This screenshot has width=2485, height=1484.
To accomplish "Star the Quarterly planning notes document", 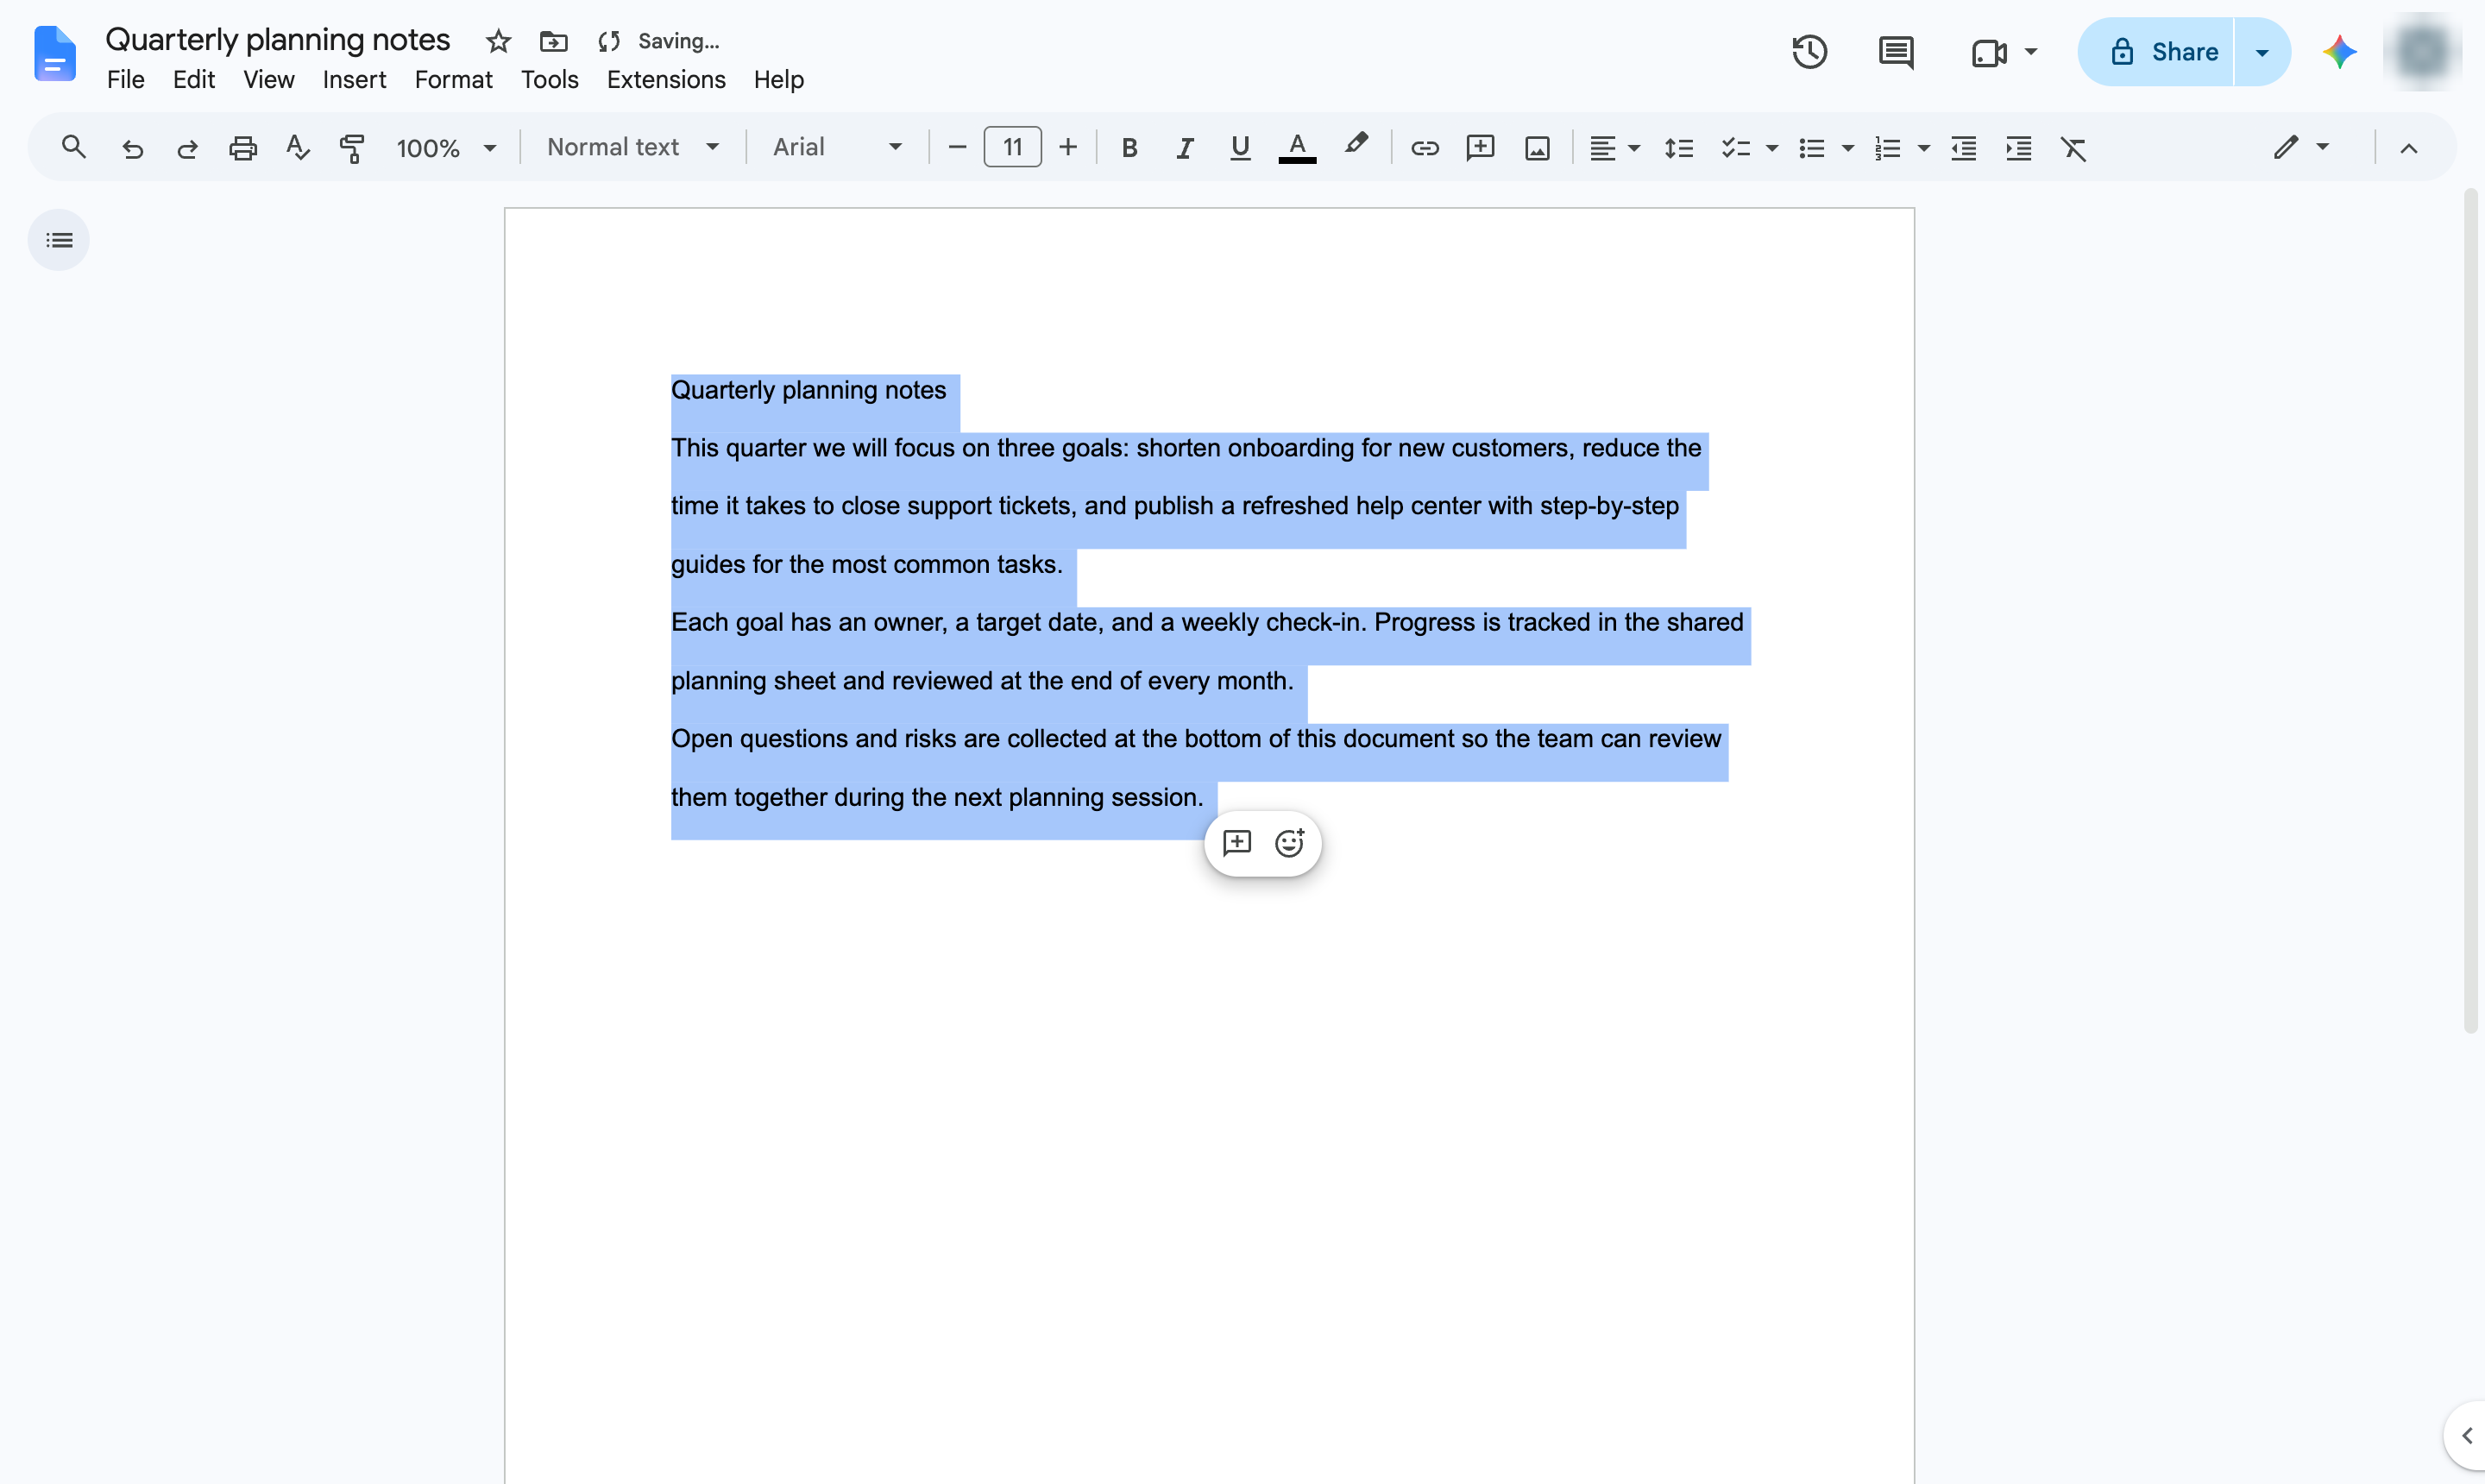I will point(498,41).
